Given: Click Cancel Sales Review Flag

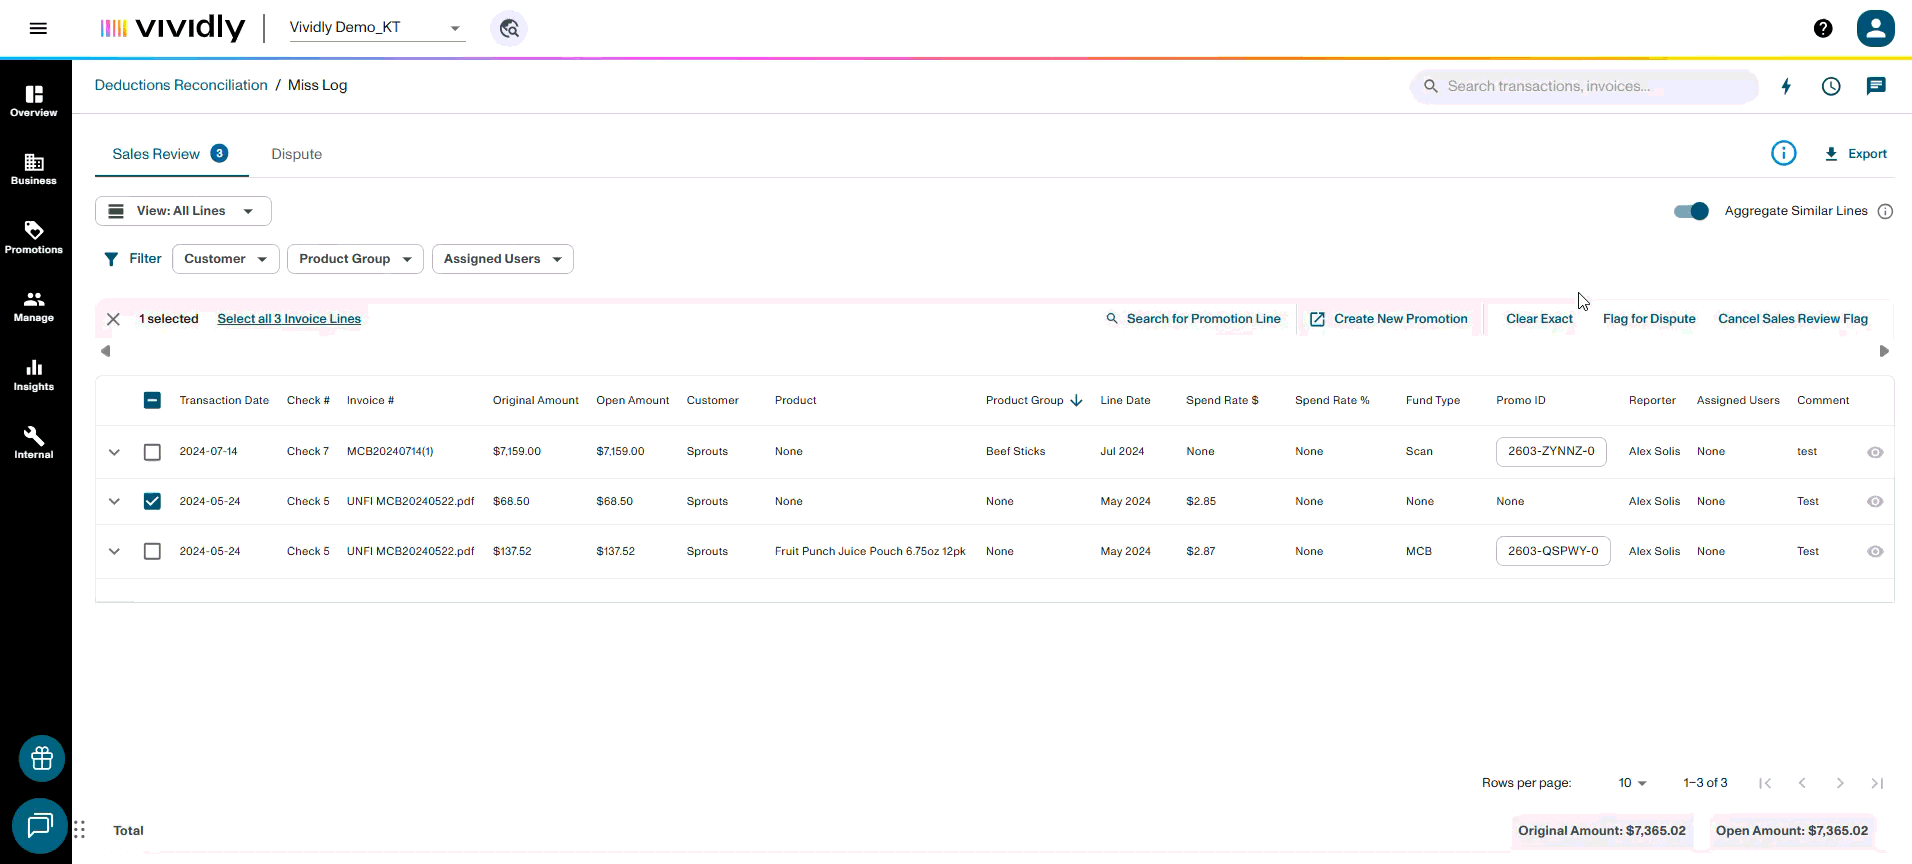Looking at the screenshot, I should 1793,319.
